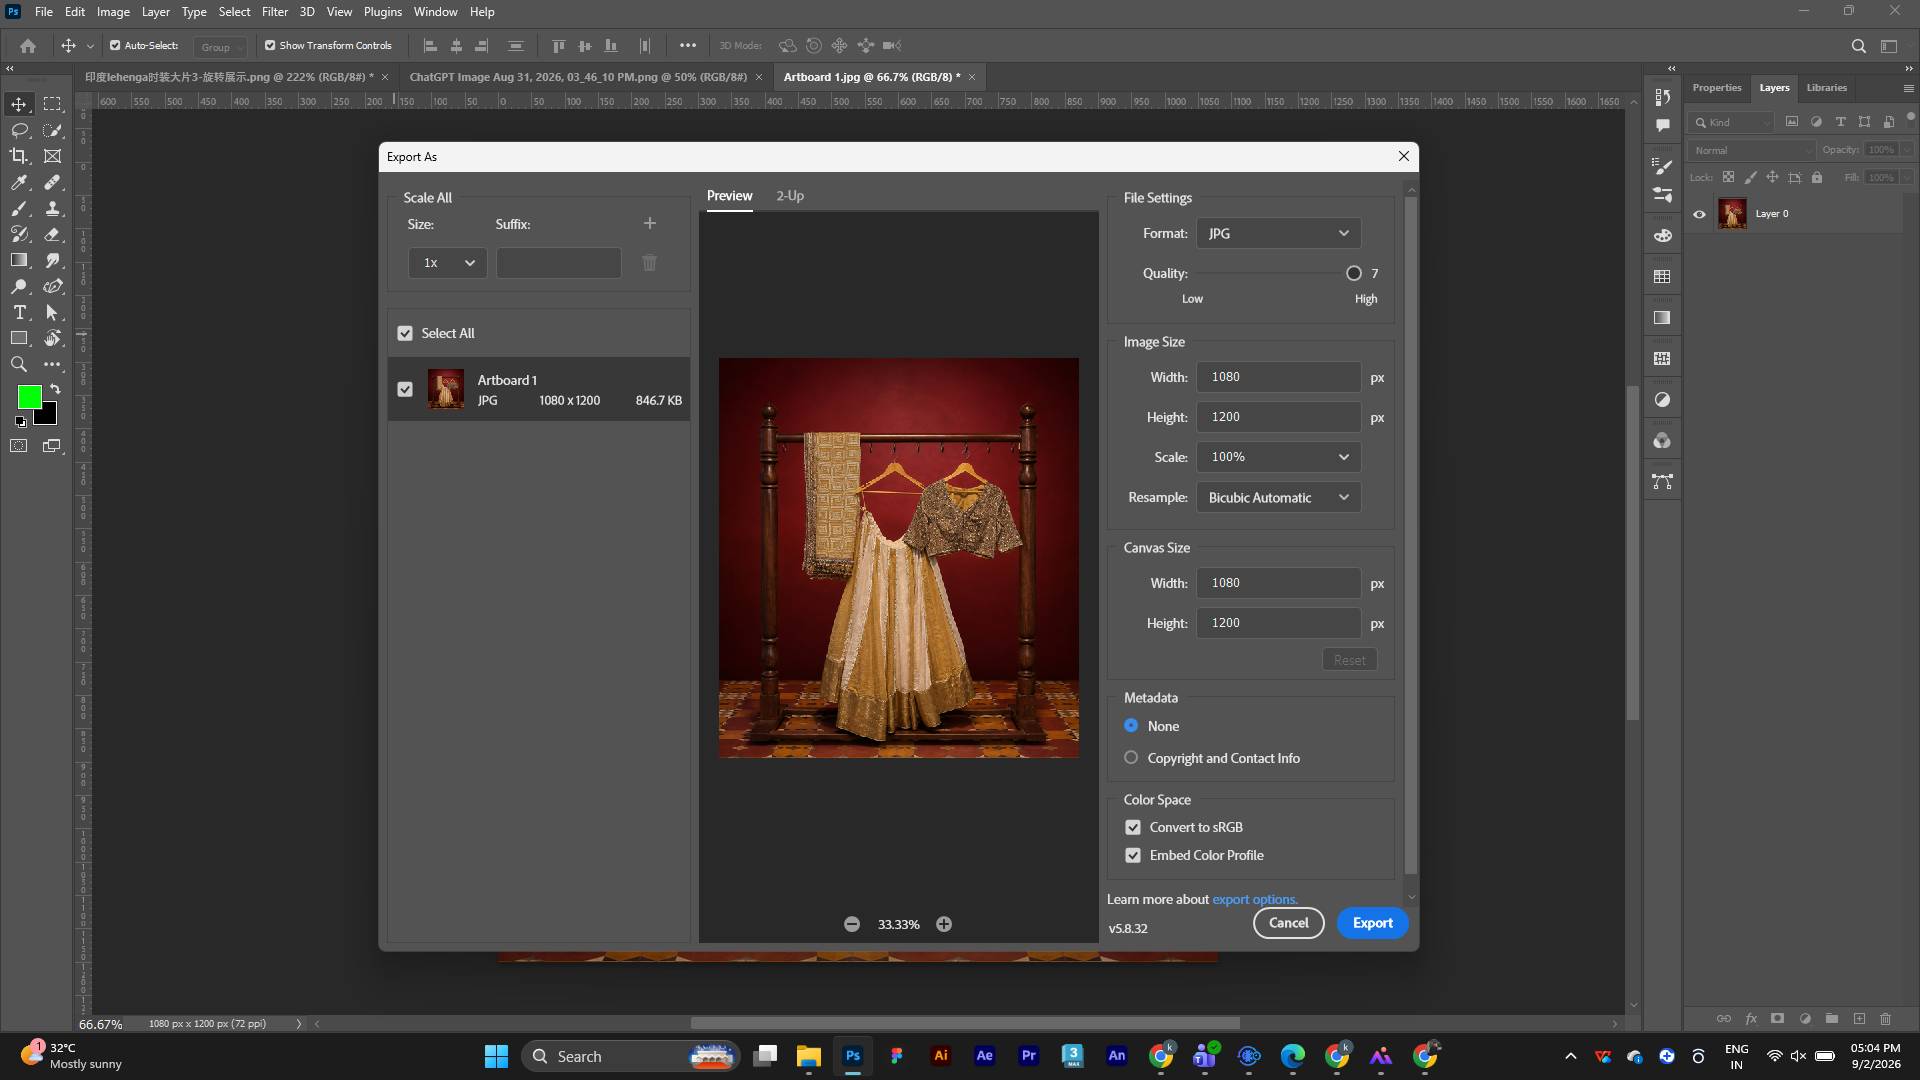The height and width of the screenshot is (1080, 1920).
Task: Click the zoom in plus icon in preview
Action: 944,924
